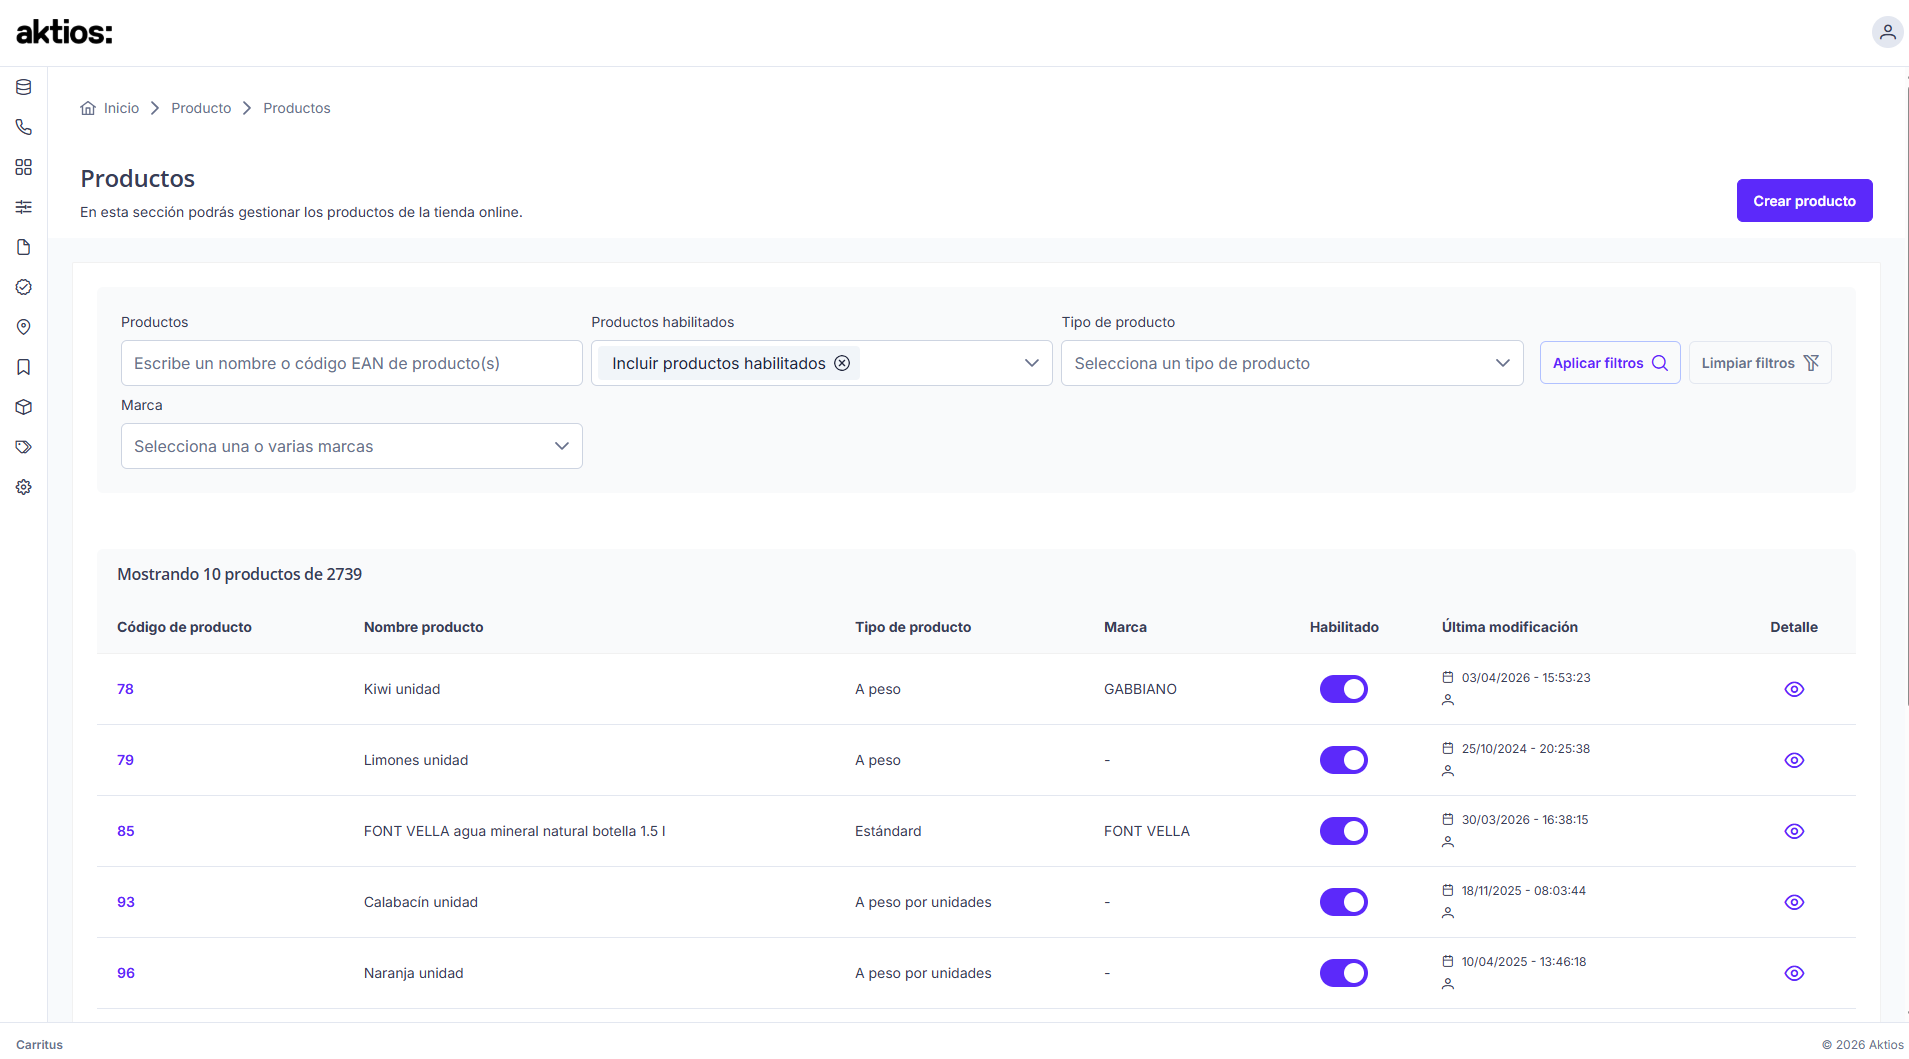Open the settings gear sidebar icon
Screen dimensions: 1909x1059
(24, 487)
